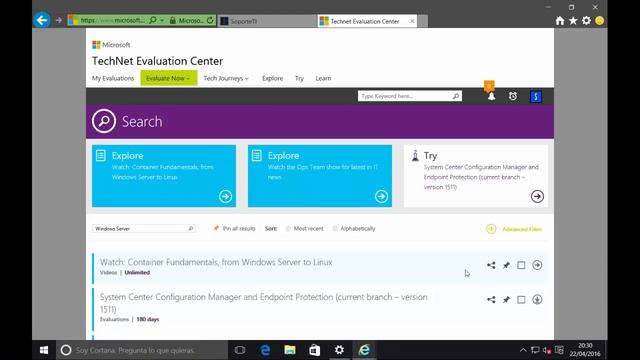
Task: Open Advanced Filters link
Action: pyautogui.click(x=522, y=229)
